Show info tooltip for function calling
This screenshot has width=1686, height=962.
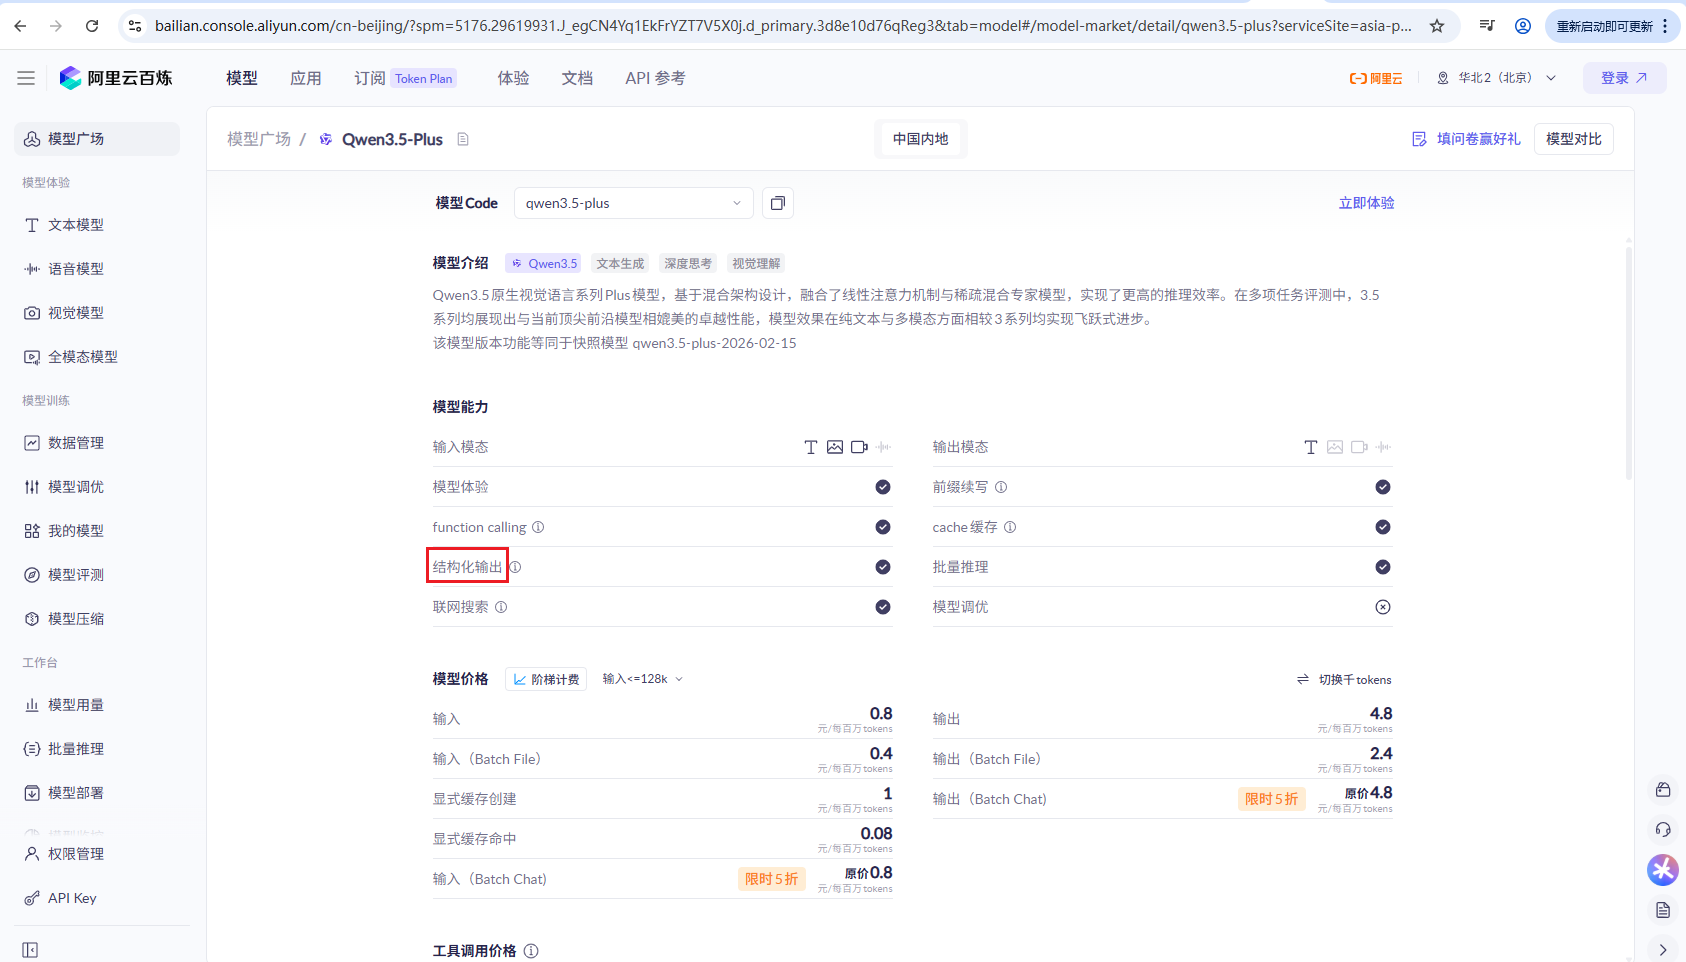click(x=538, y=527)
